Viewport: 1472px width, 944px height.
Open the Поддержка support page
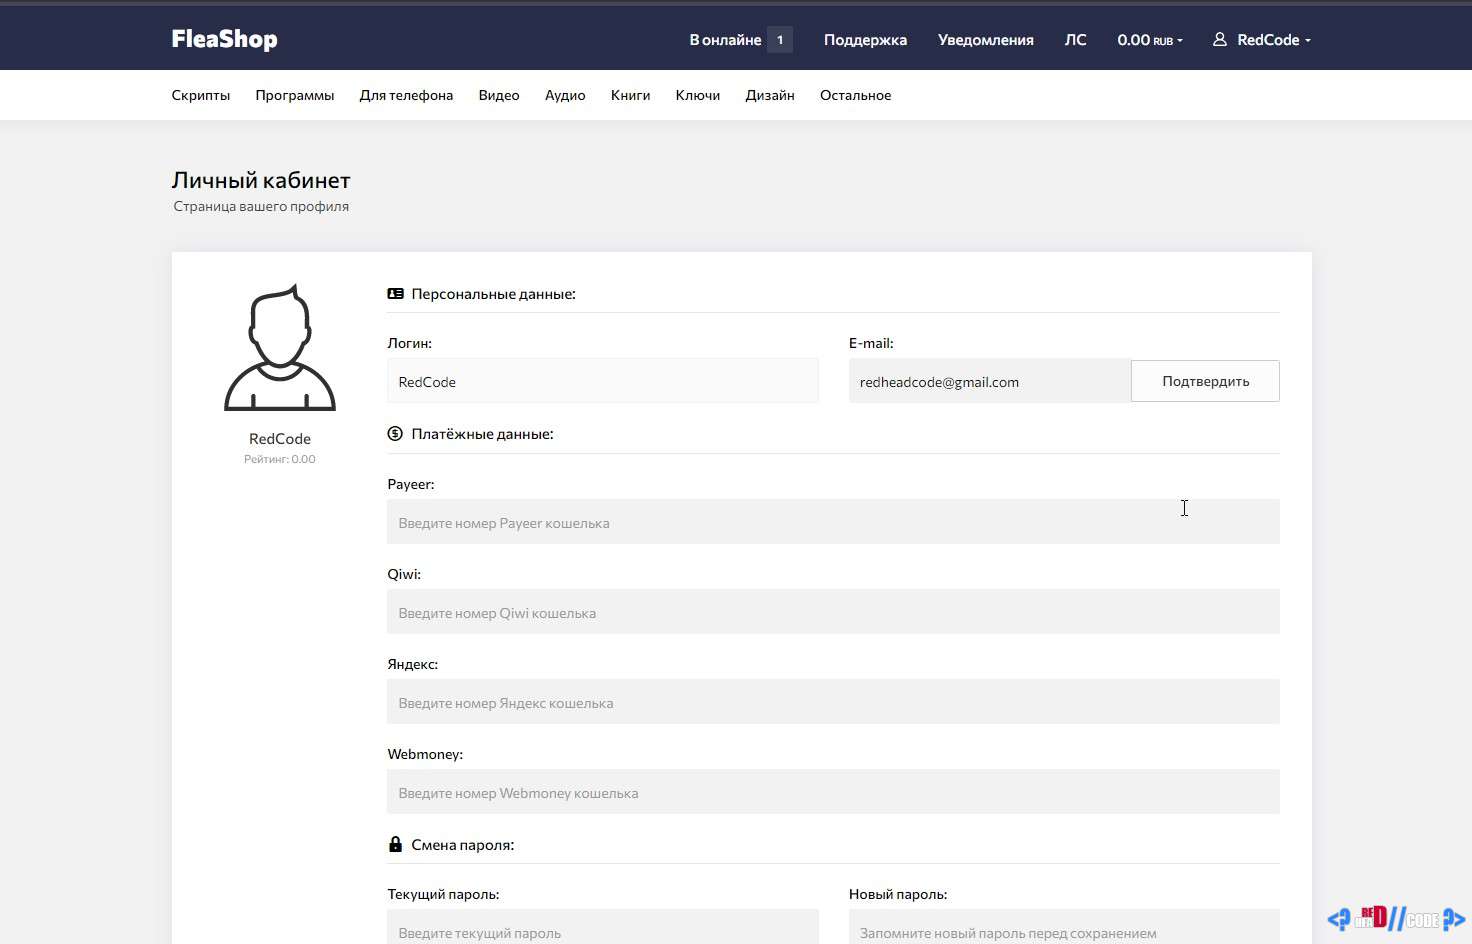(x=865, y=40)
